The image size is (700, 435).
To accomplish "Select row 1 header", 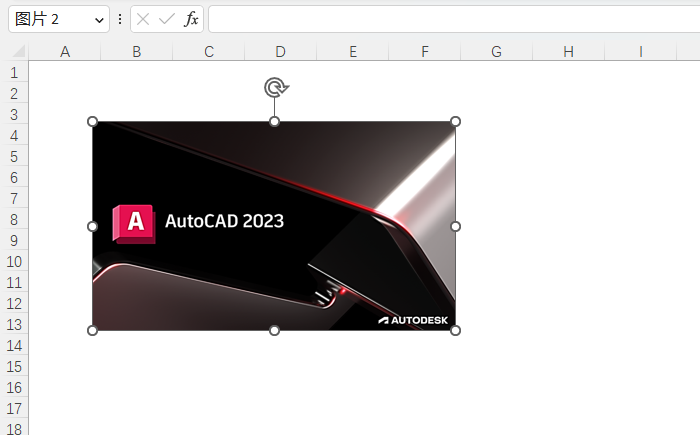I will [x=14, y=72].
